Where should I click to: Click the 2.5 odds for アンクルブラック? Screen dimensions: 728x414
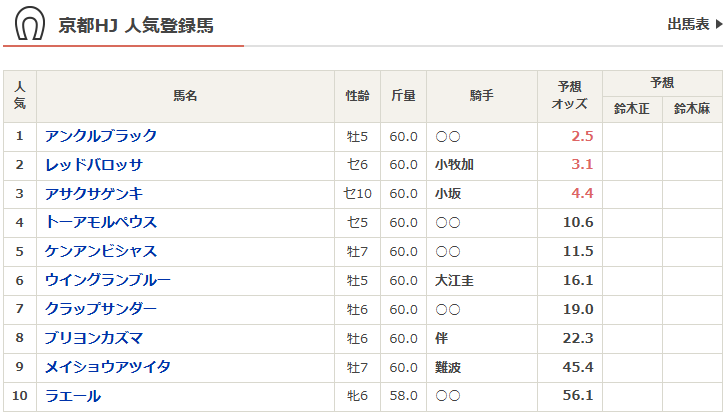582,136
